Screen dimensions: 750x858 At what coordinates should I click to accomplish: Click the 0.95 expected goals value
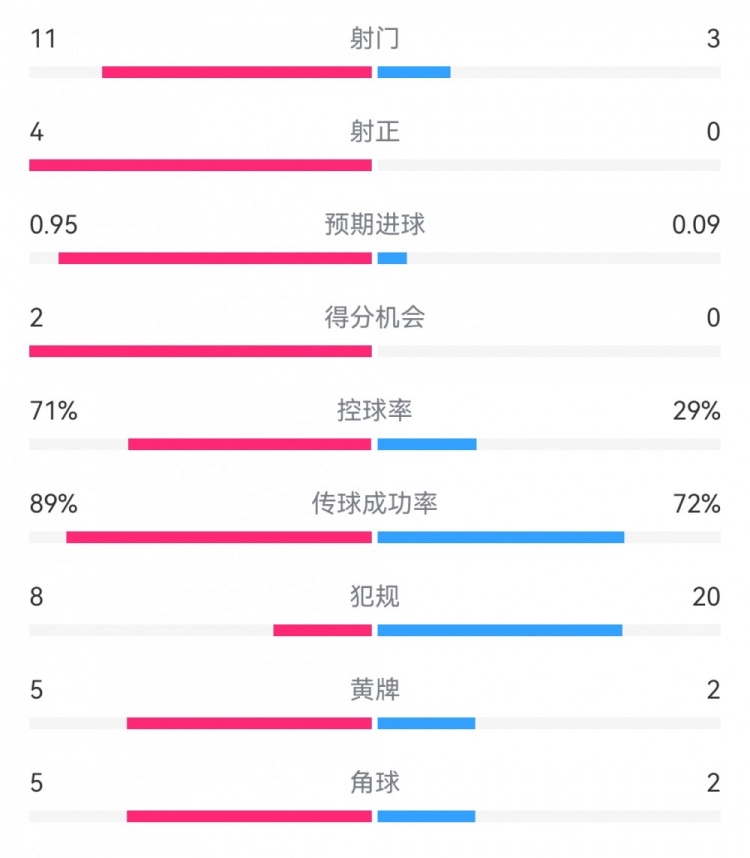(x=54, y=225)
